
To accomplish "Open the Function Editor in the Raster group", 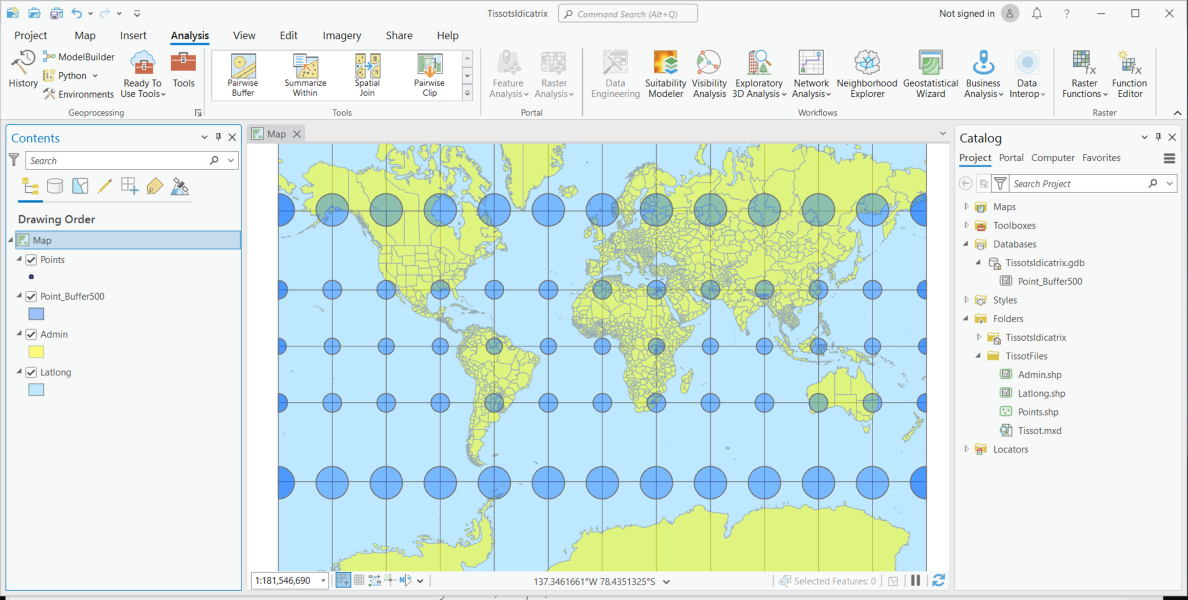I will (x=1129, y=72).
